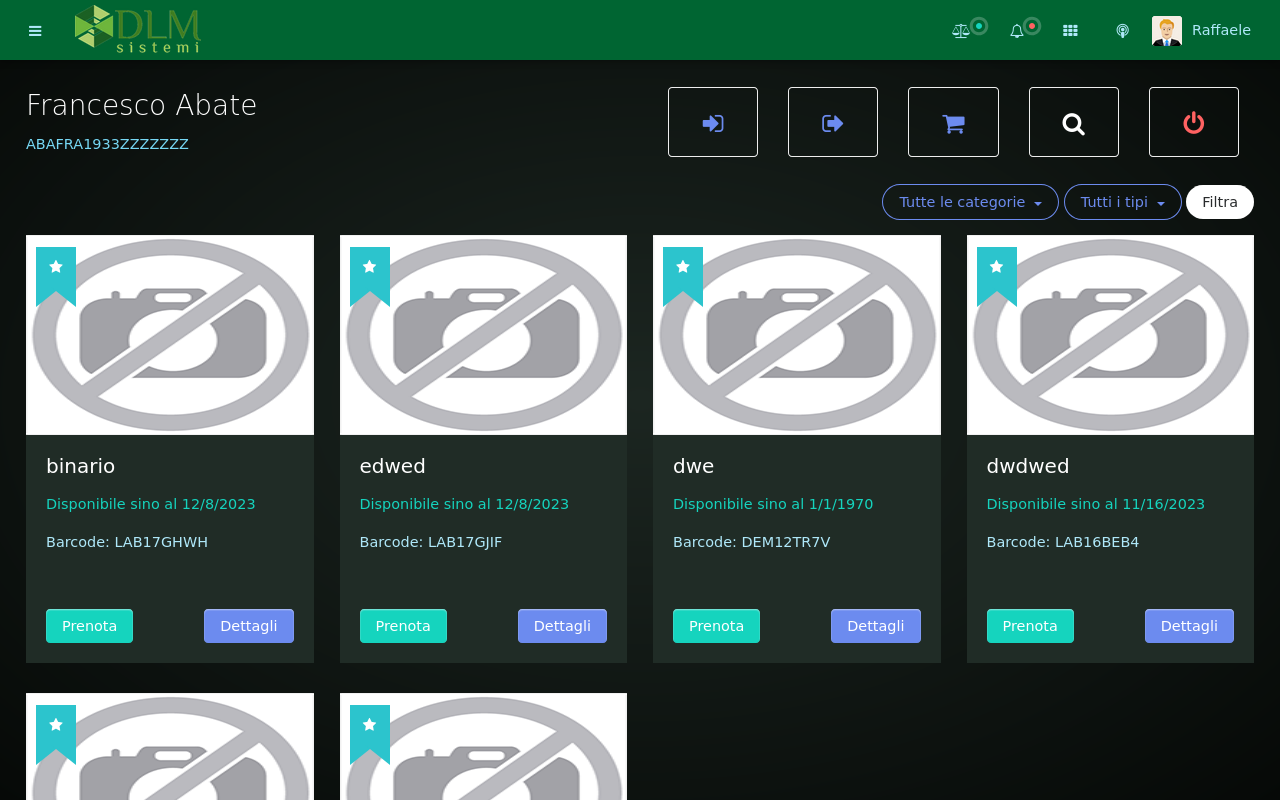Click Prenota for the edwed item

click(403, 626)
